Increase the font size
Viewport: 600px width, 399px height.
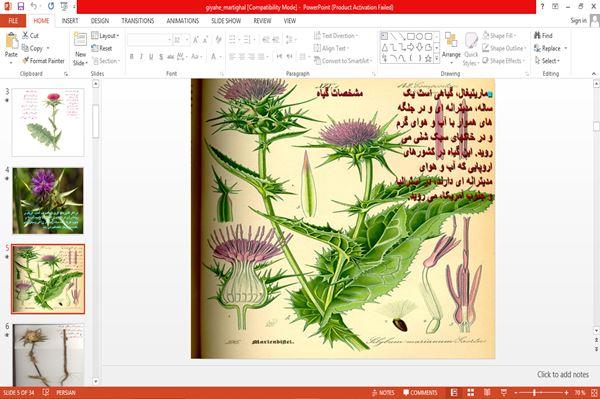coord(196,40)
